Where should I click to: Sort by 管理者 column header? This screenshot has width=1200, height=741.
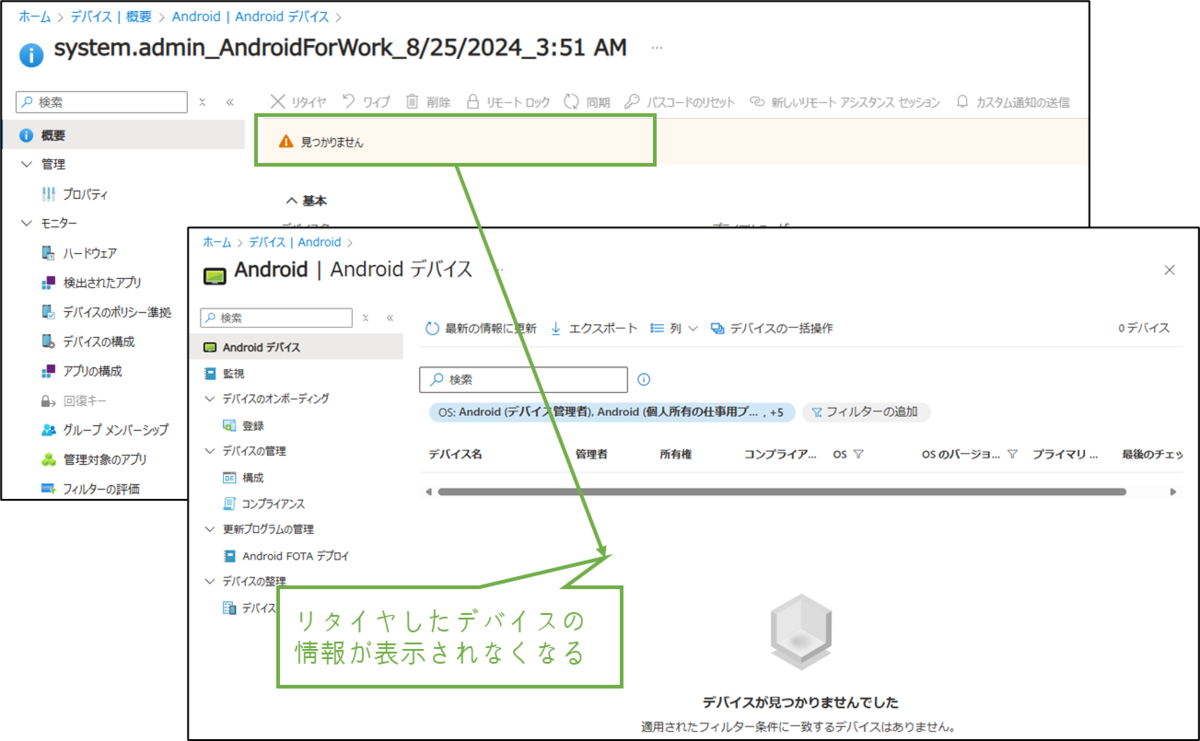point(591,454)
